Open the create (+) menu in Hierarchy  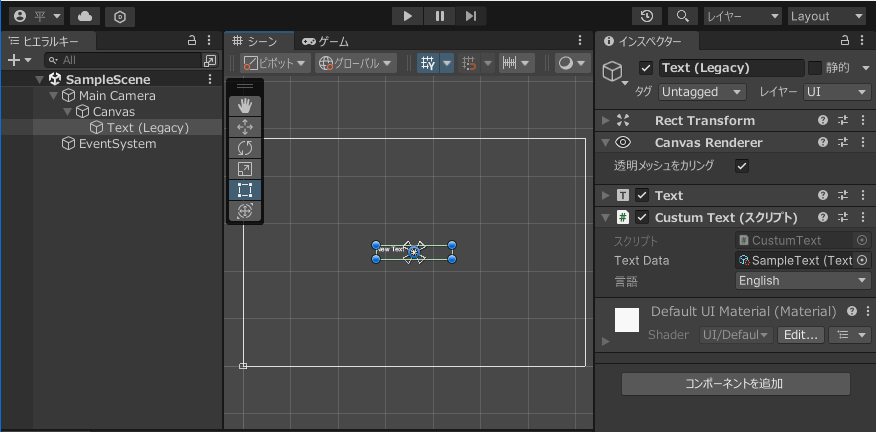pyautogui.click(x=19, y=60)
